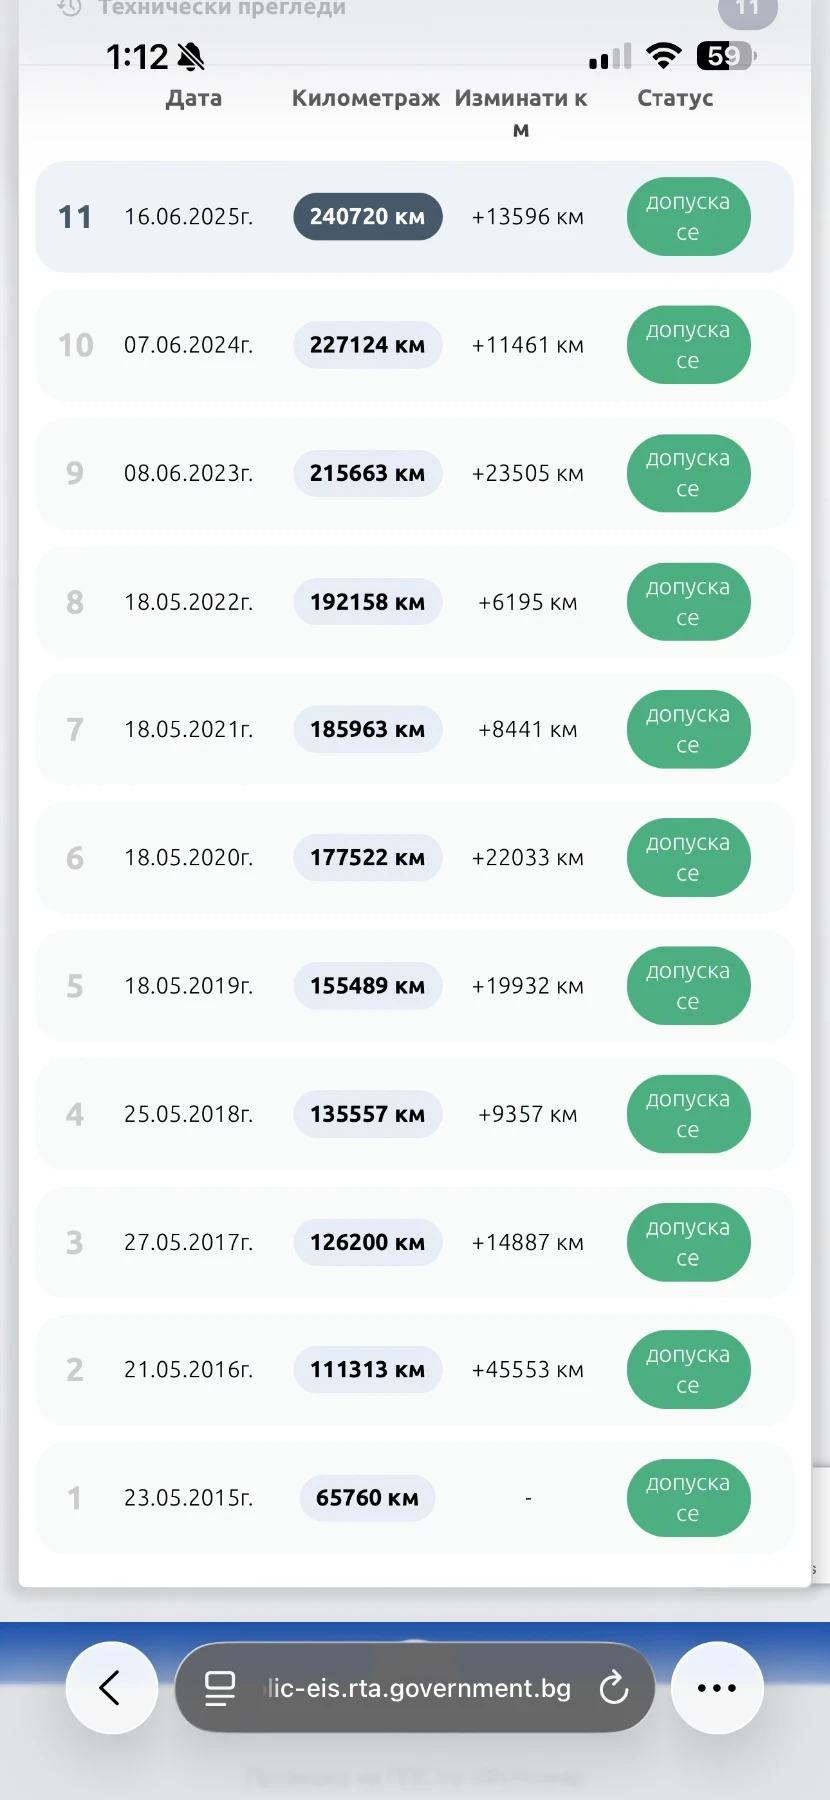Image resolution: width=830 pixels, height=1800 pixels.
Task: Tap the 65760 км mileage badge
Action: 367,1498
